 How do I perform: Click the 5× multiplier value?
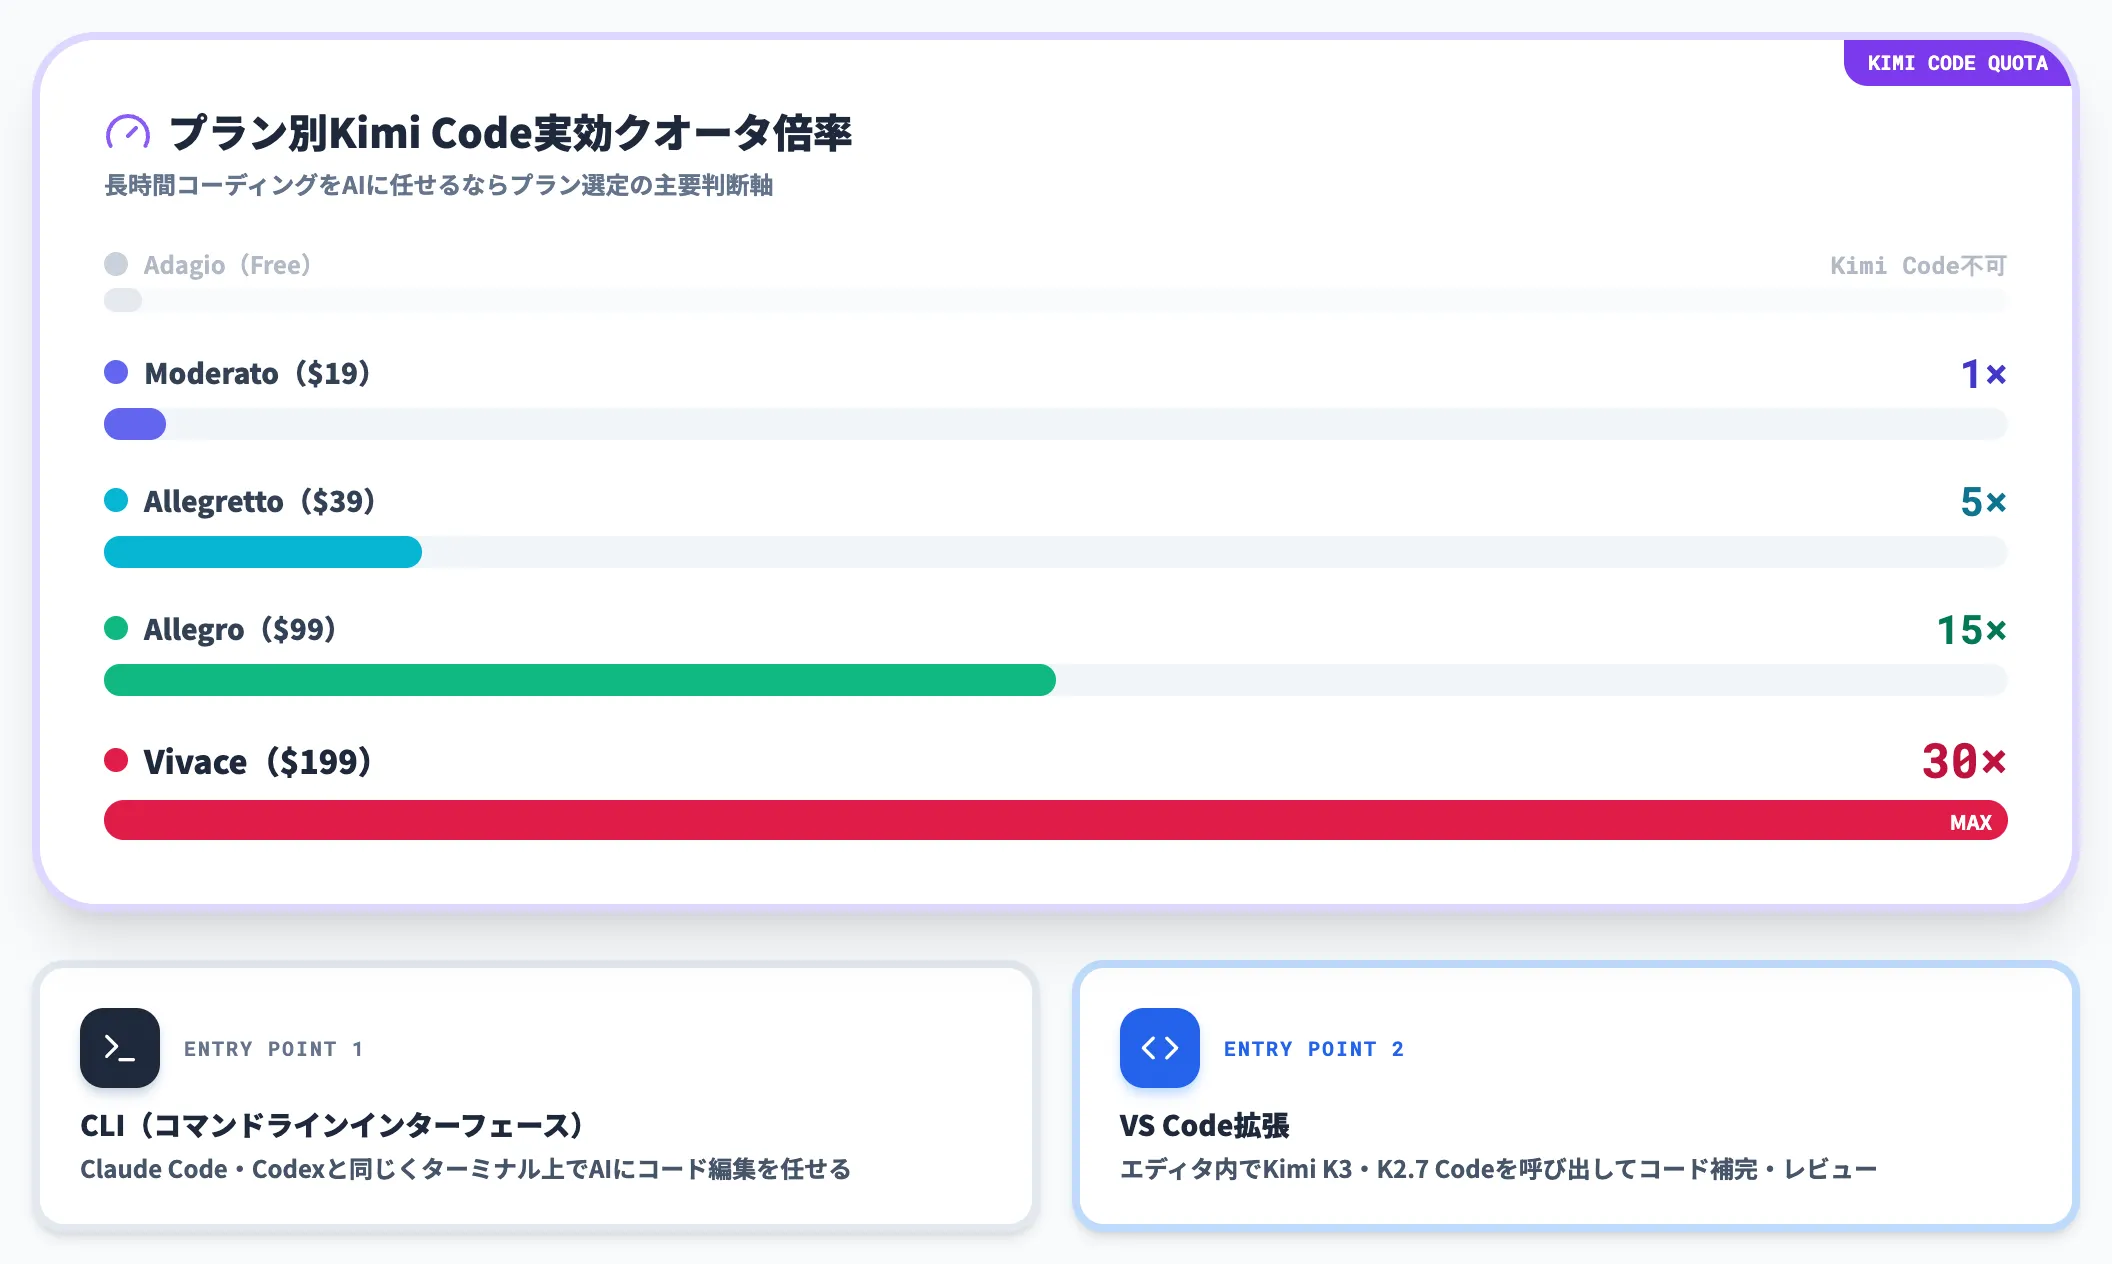coord(1983,502)
